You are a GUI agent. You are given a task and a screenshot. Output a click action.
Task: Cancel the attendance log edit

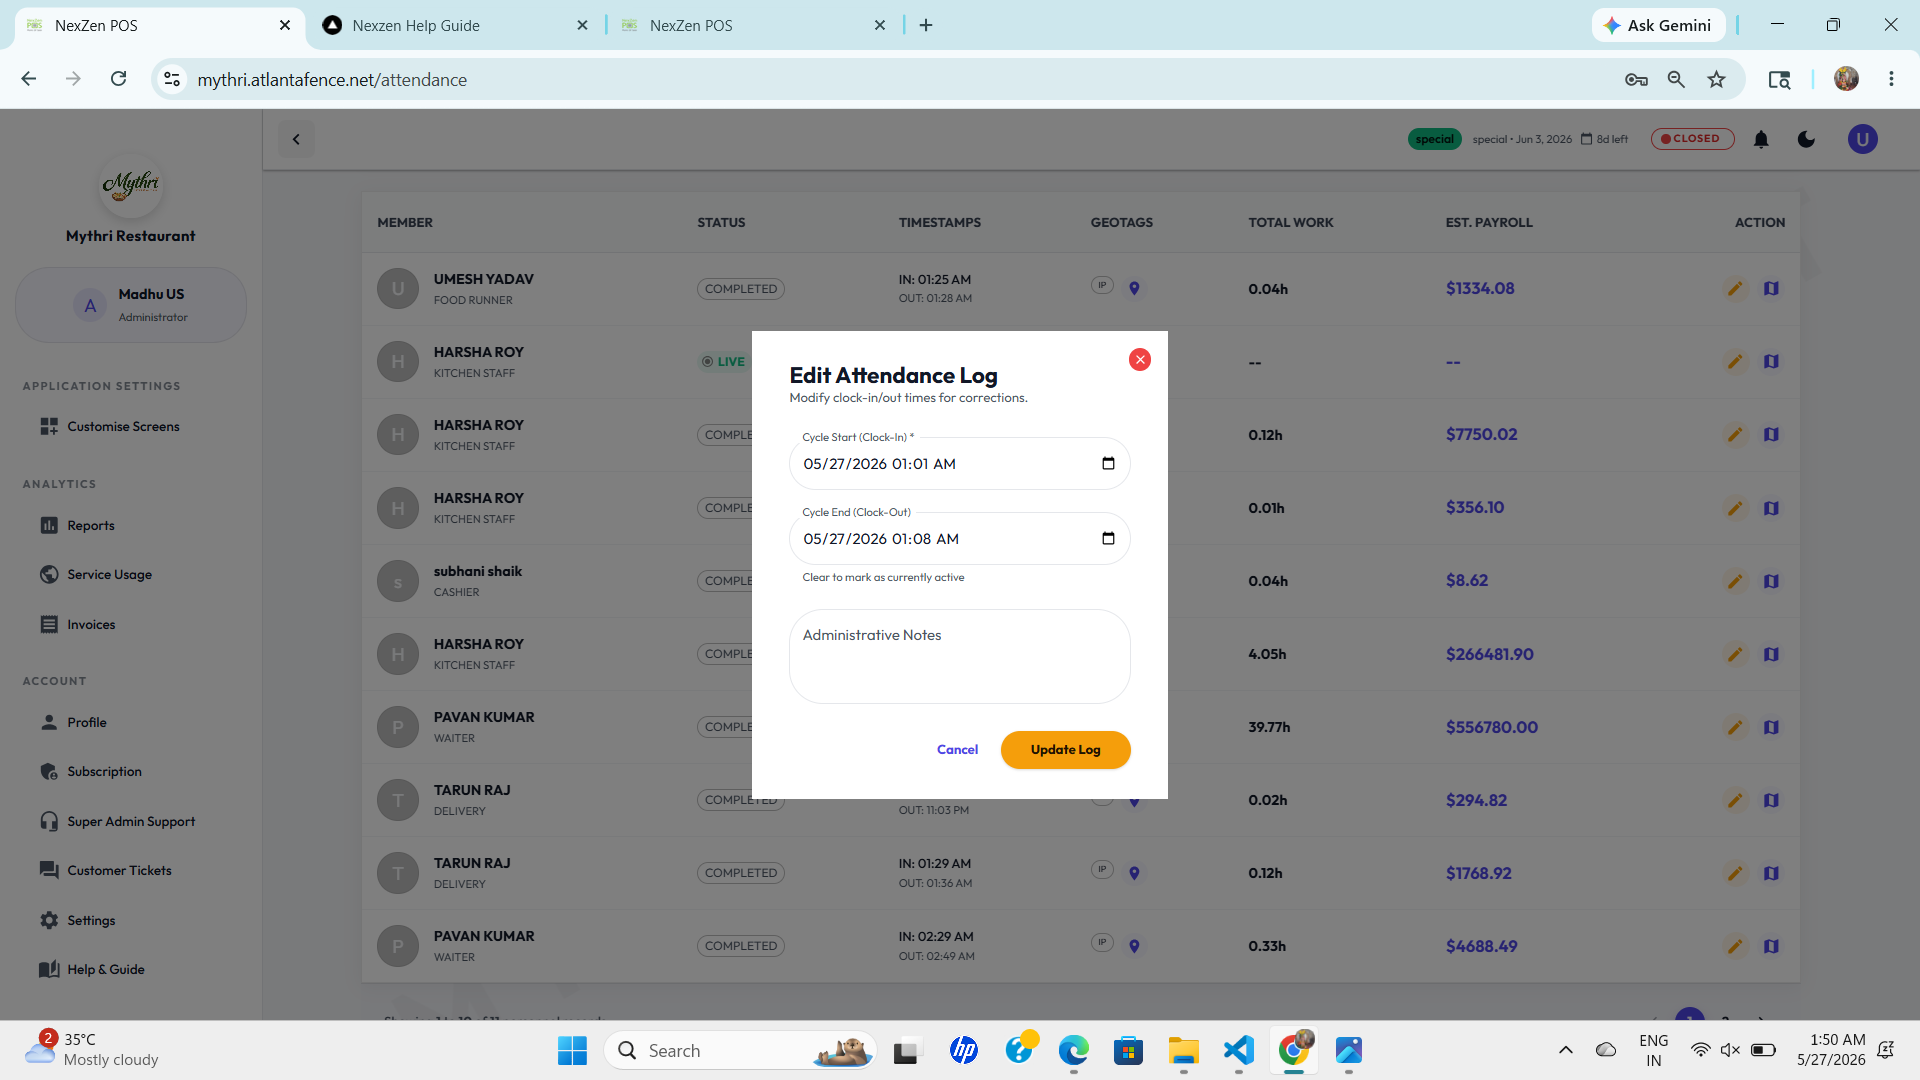coord(957,750)
